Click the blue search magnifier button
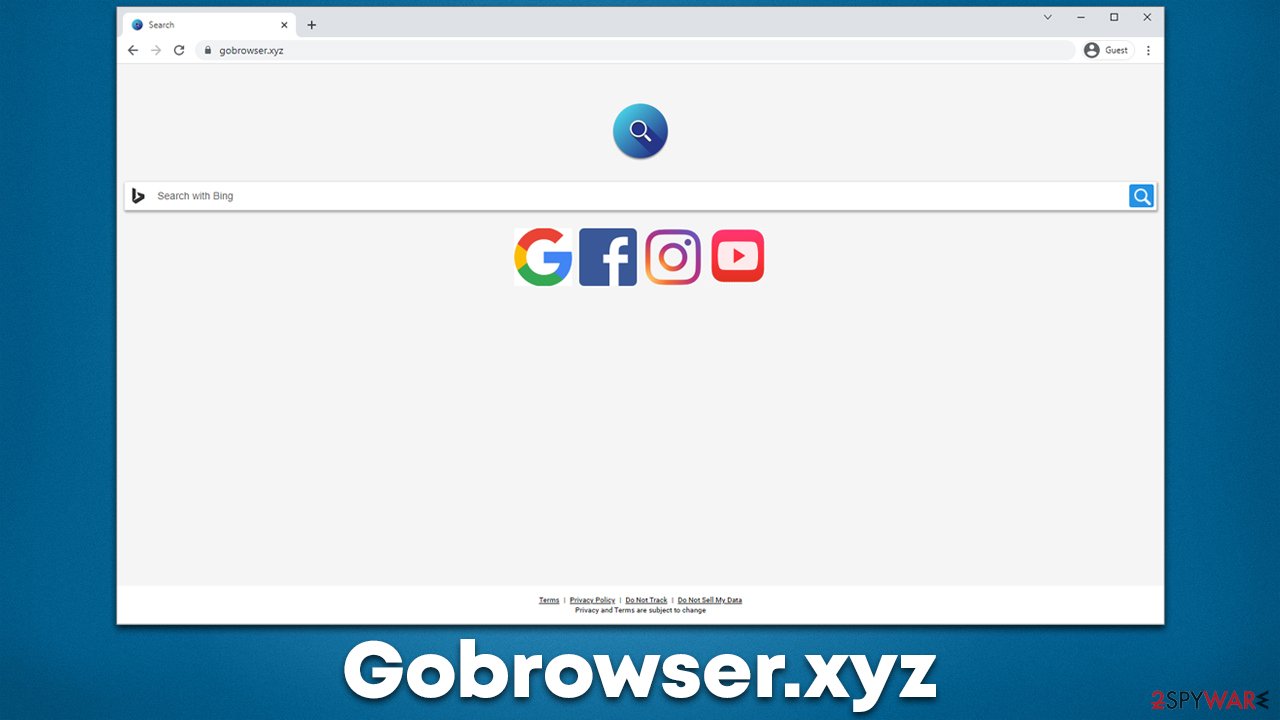The image size is (1280, 720). point(1141,196)
